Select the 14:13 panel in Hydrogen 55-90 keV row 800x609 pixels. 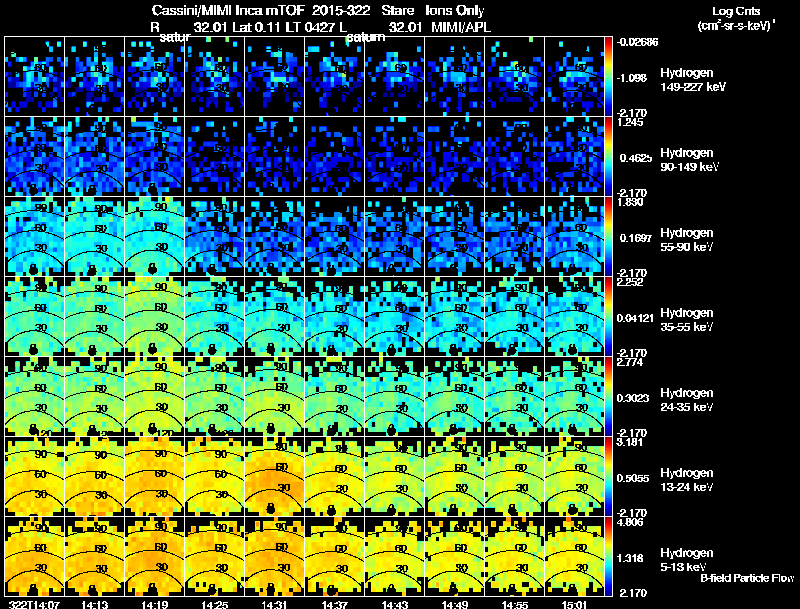94,236
